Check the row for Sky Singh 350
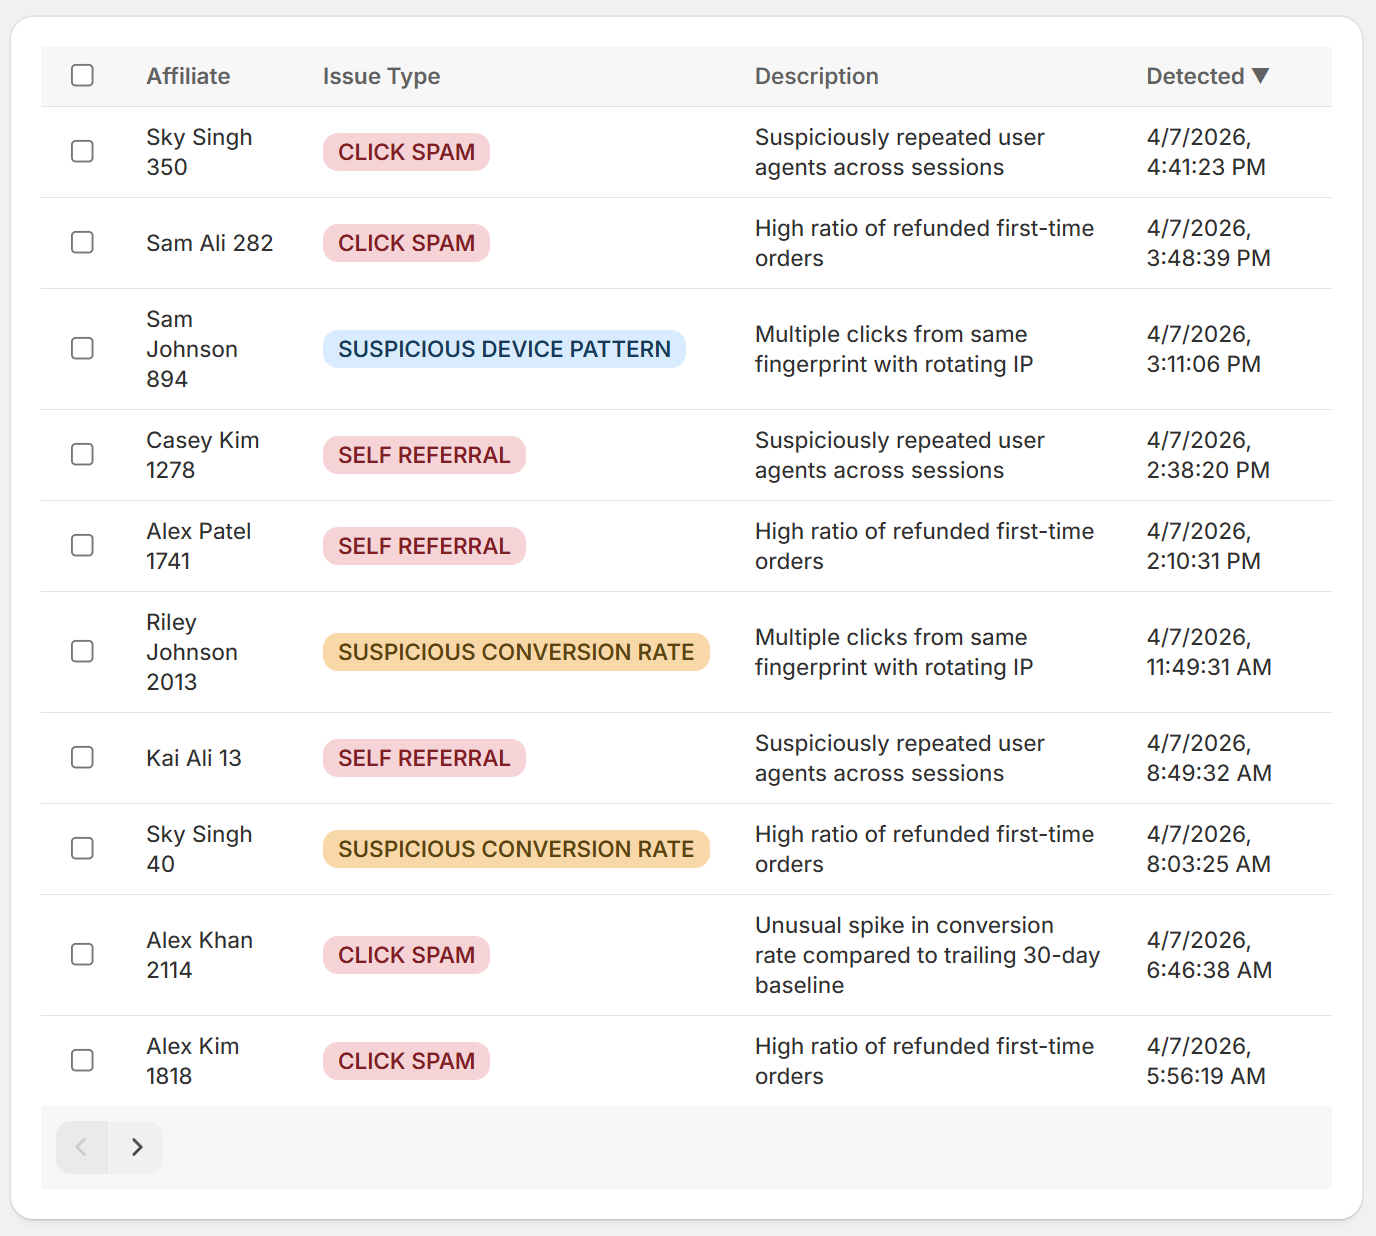The height and width of the screenshot is (1236, 1376). click(x=82, y=151)
